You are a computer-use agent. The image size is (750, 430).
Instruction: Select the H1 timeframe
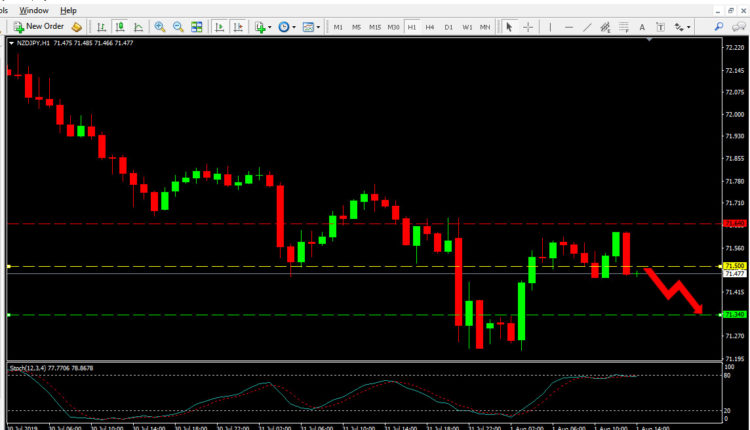[x=412, y=27]
